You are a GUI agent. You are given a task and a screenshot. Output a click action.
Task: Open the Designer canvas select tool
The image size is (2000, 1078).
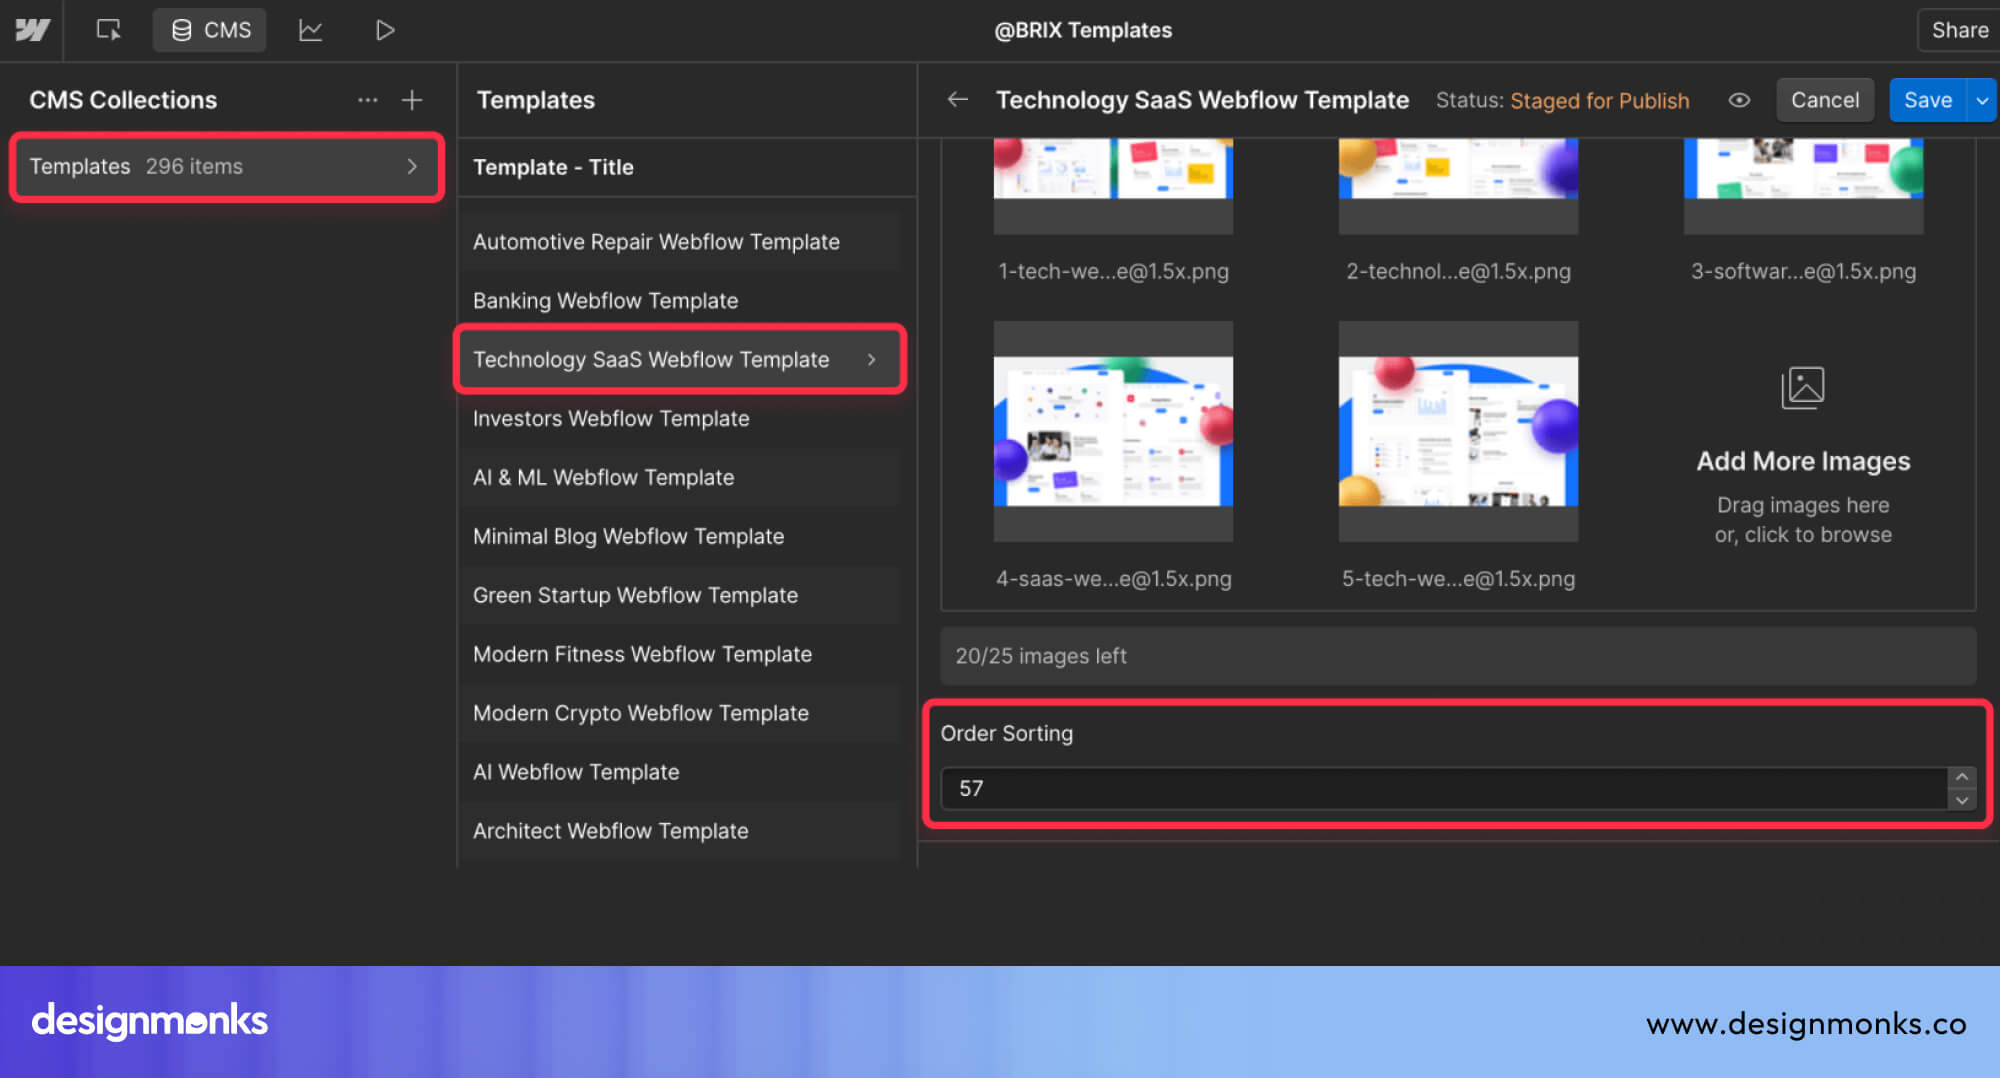point(108,30)
